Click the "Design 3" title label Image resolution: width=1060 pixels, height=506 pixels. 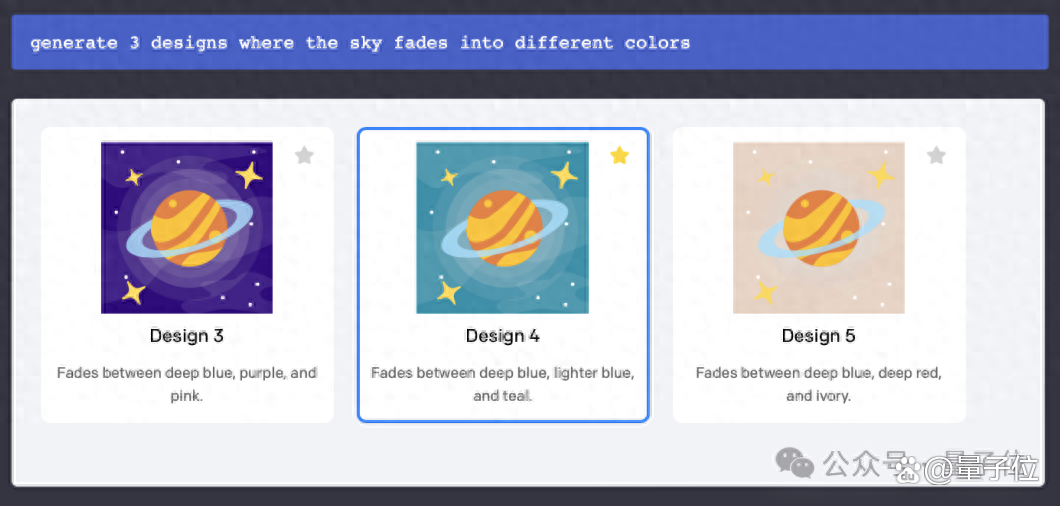(187, 336)
